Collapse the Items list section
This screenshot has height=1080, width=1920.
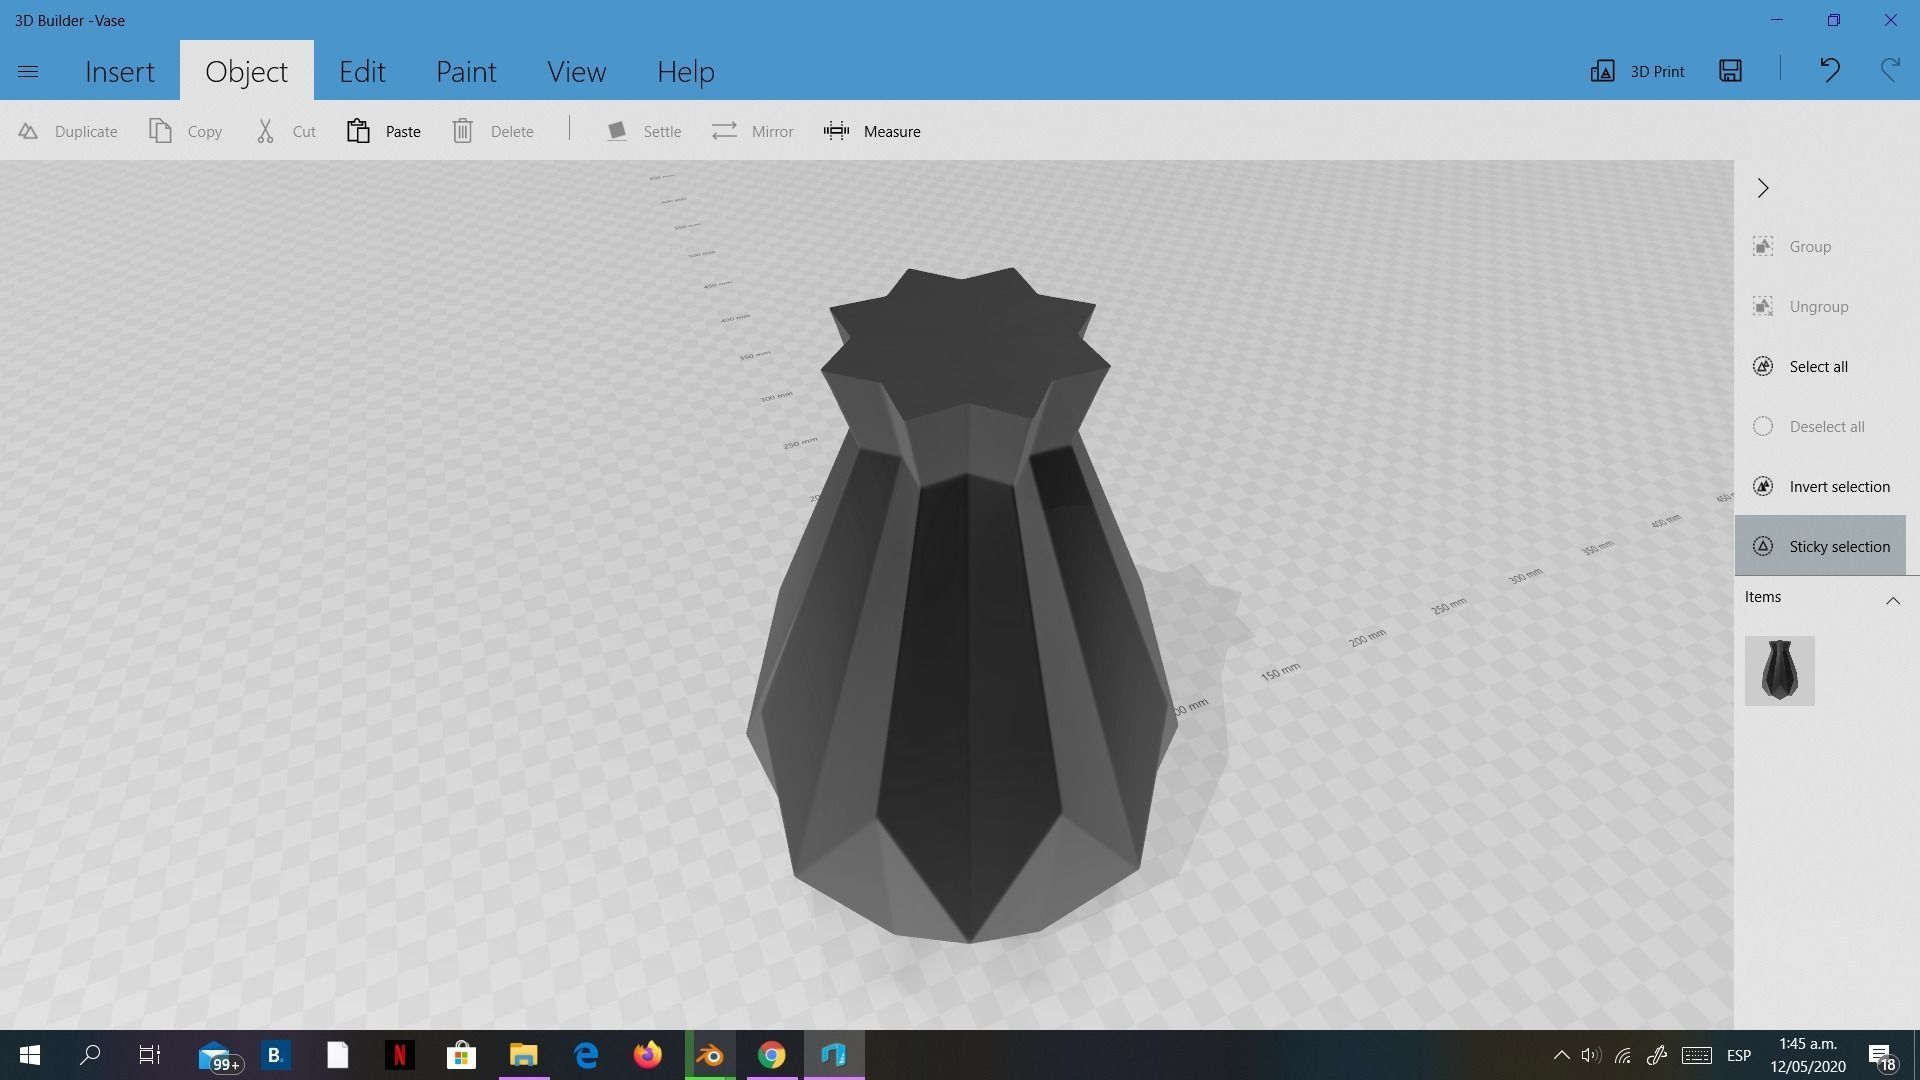(x=1892, y=599)
